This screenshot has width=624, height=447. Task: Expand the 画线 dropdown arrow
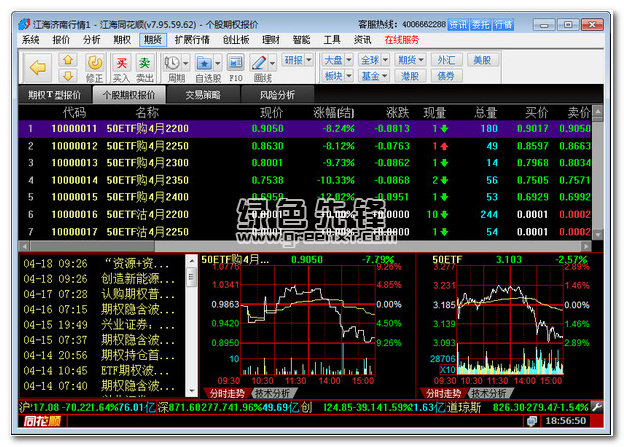[273, 63]
